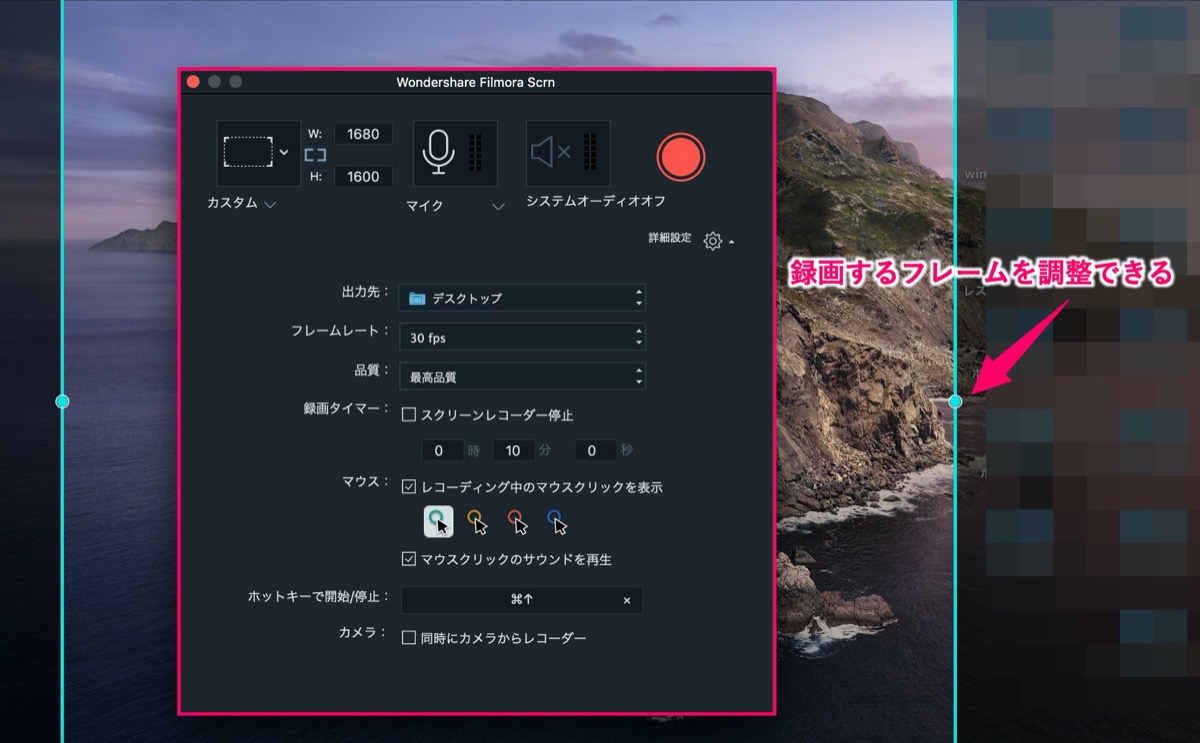
Task: Clear the hotkey with the x button
Action: point(627,600)
